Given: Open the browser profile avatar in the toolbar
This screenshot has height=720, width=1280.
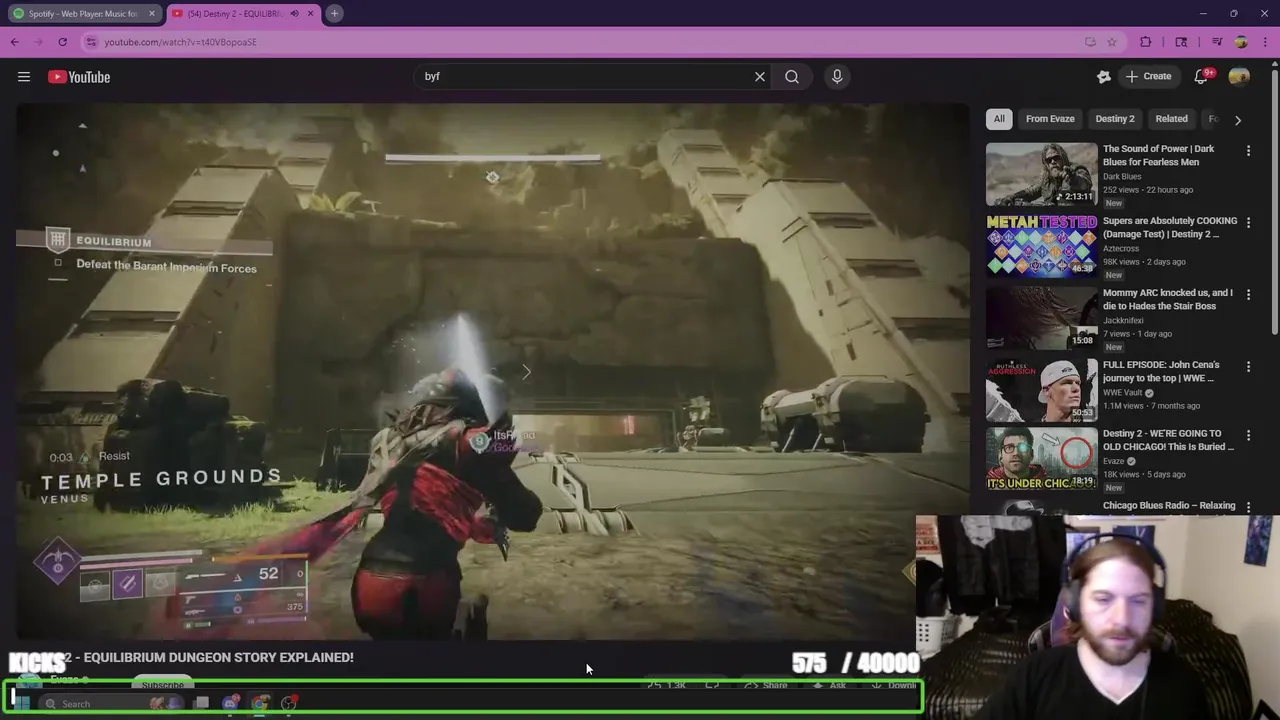Looking at the screenshot, I should (1241, 42).
